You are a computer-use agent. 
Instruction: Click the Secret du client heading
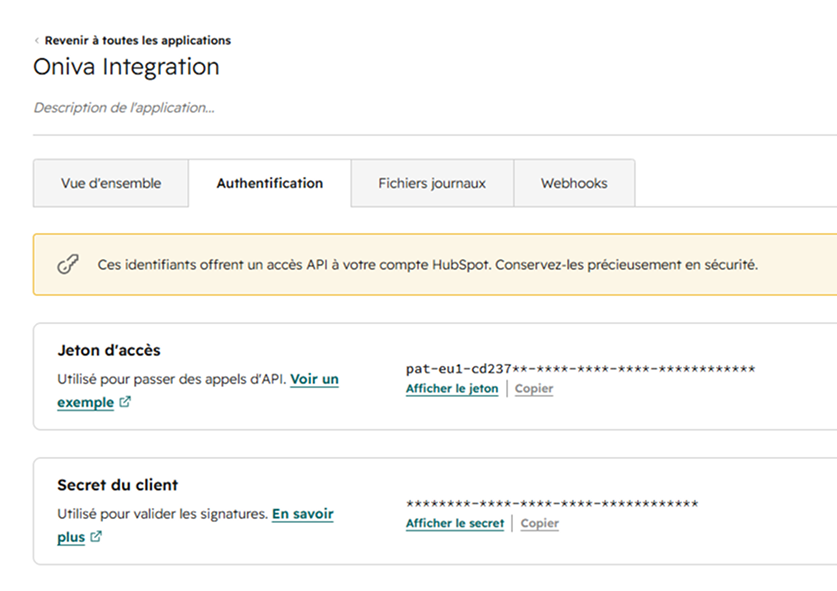[x=117, y=485]
